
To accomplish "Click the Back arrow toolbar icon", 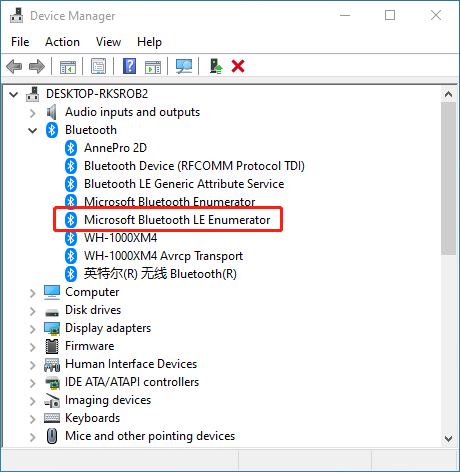I will 14,66.
